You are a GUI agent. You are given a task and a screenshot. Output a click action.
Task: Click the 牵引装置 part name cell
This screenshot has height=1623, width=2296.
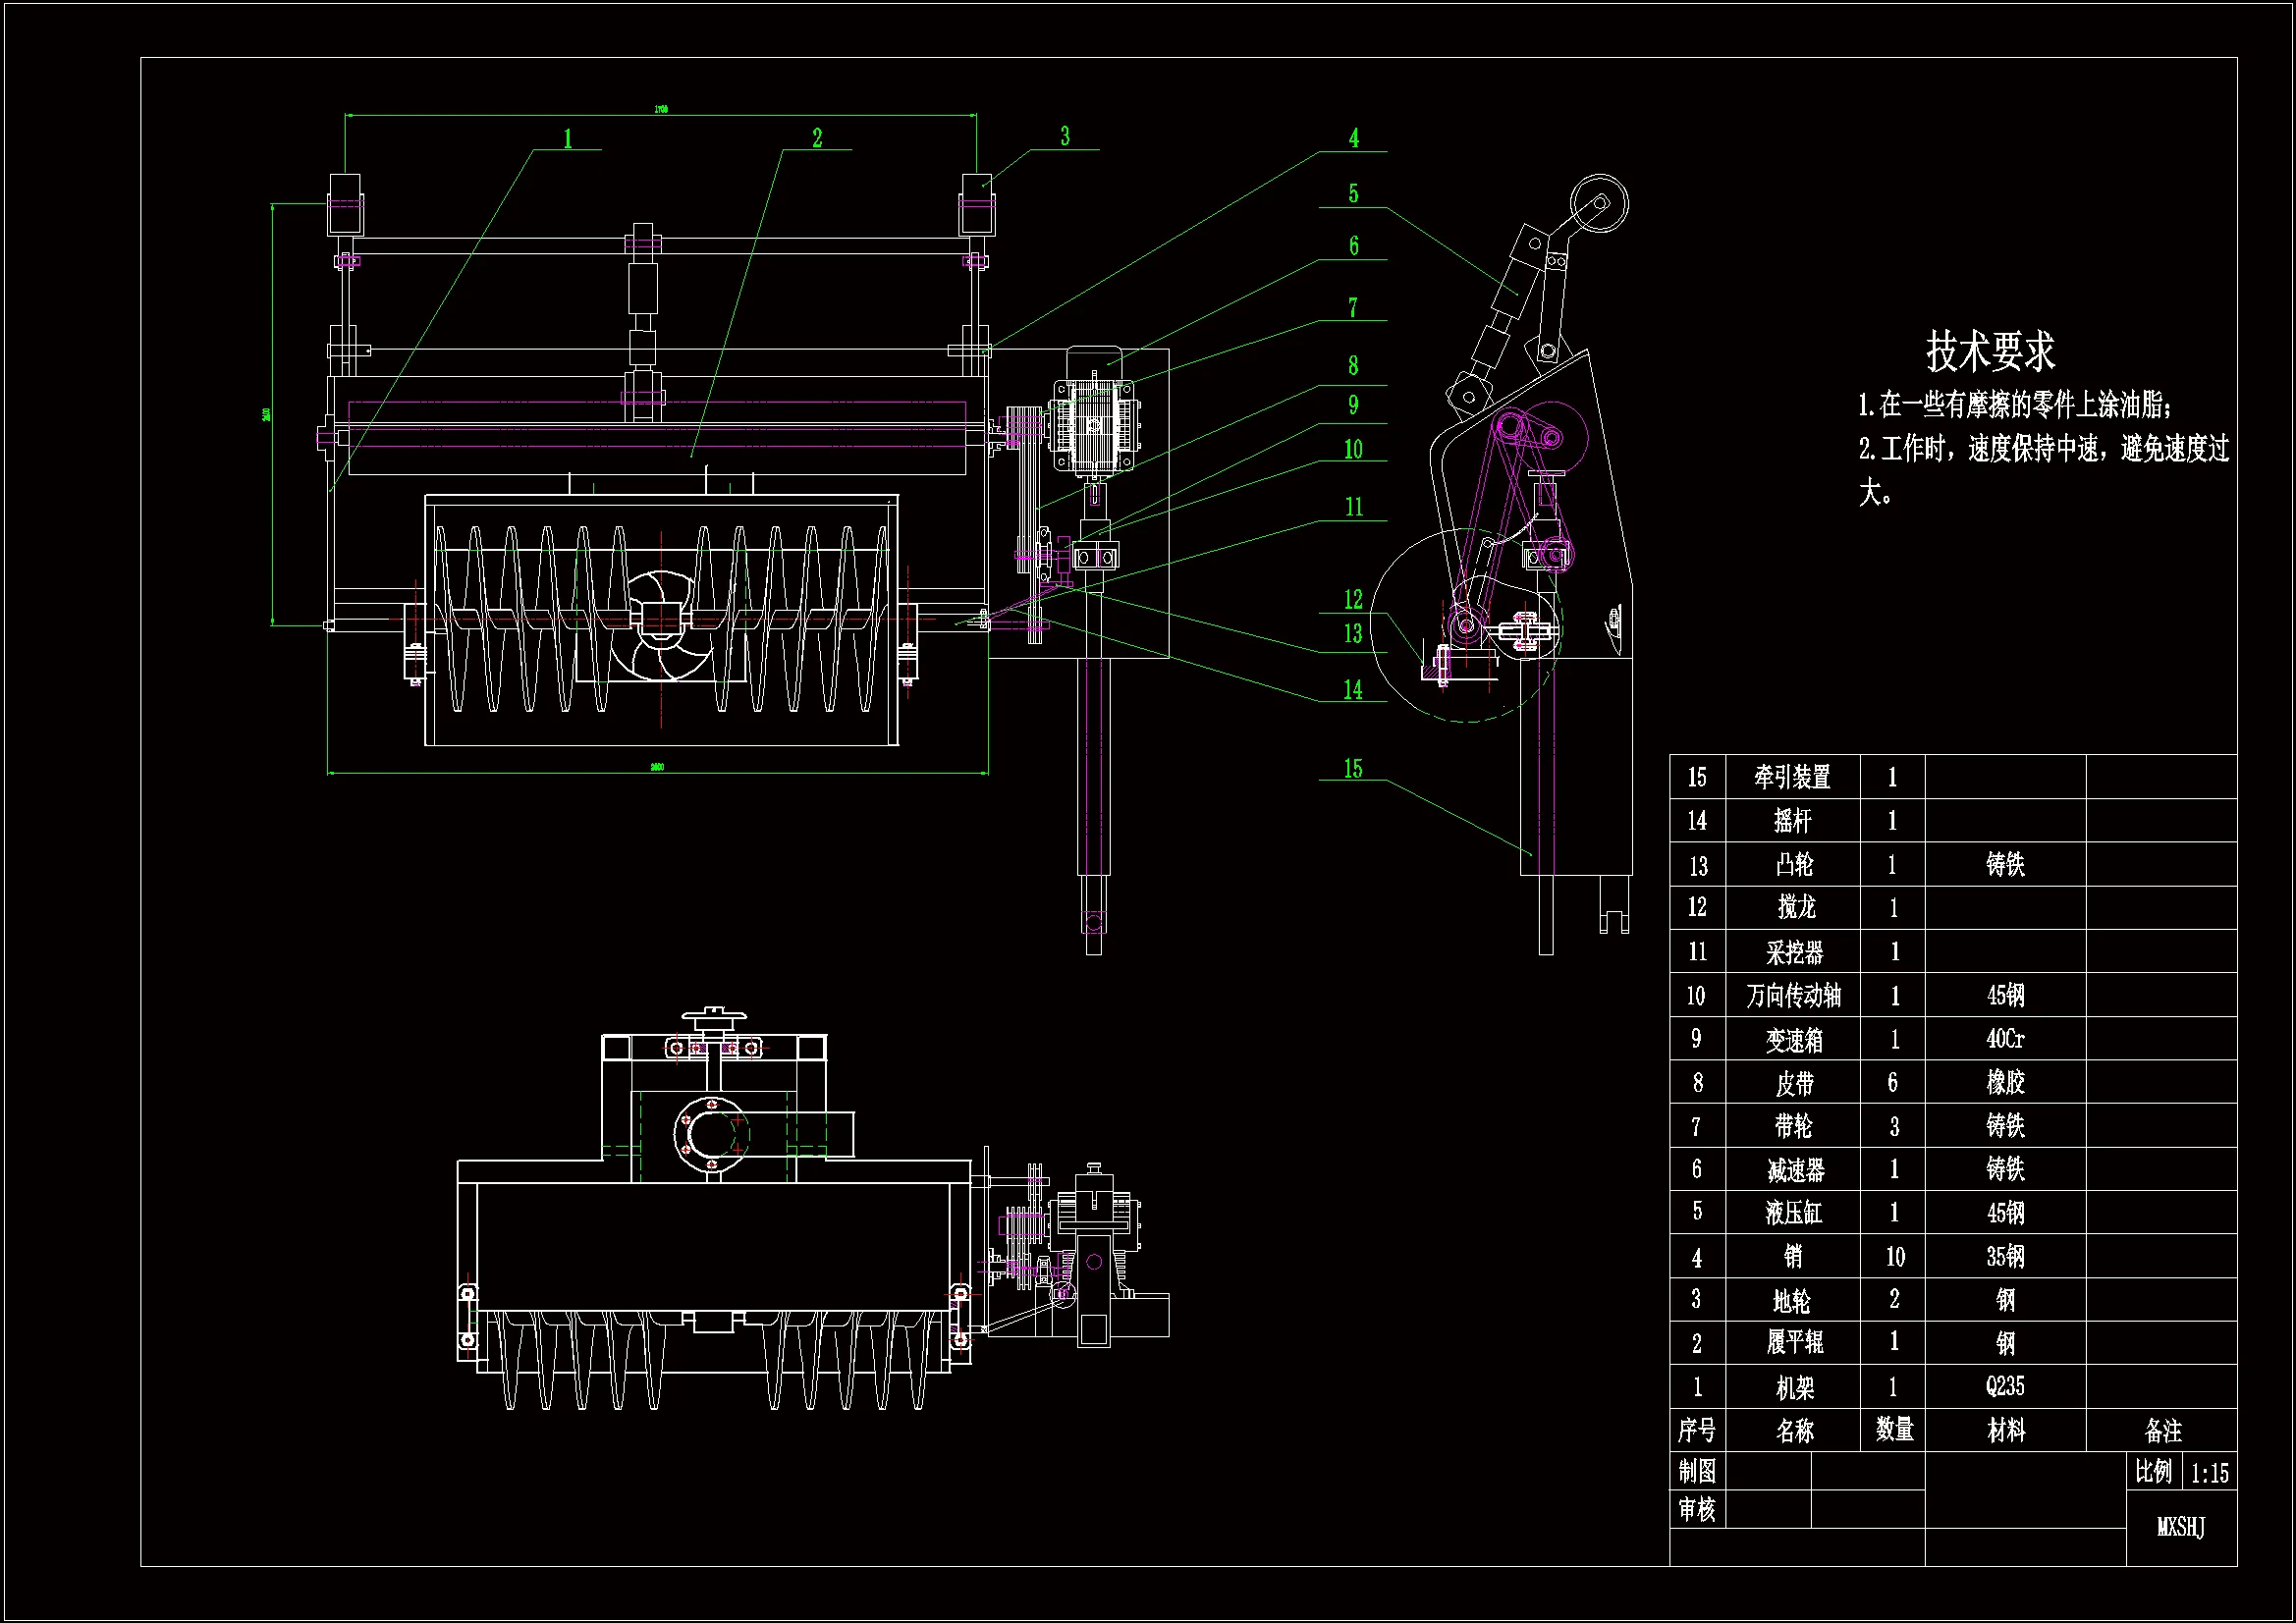(1792, 777)
